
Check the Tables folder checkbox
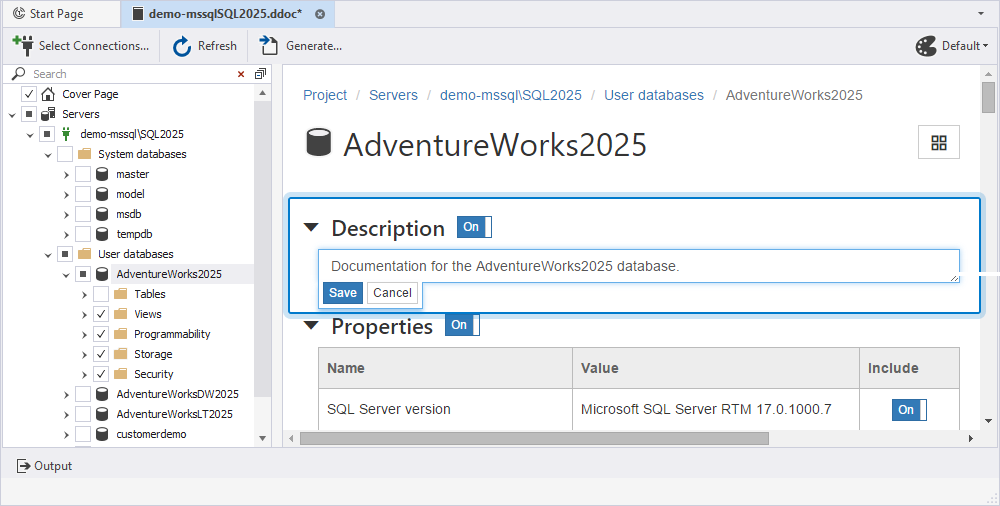click(101, 294)
